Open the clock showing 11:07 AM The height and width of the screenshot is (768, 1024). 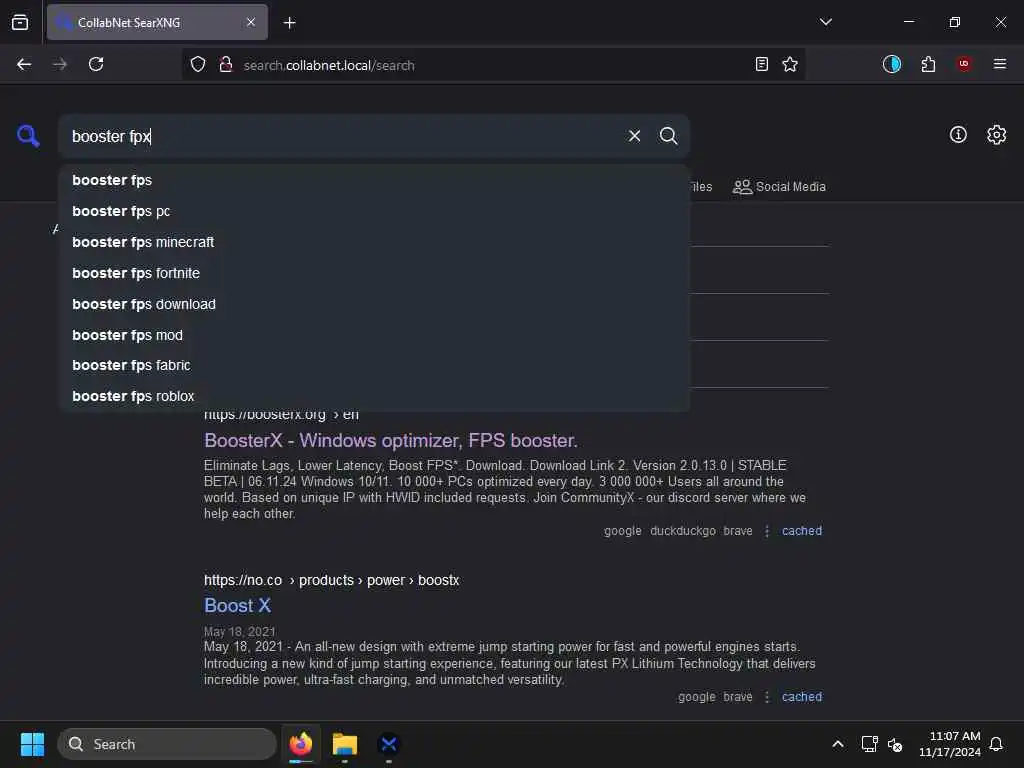pos(950,744)
